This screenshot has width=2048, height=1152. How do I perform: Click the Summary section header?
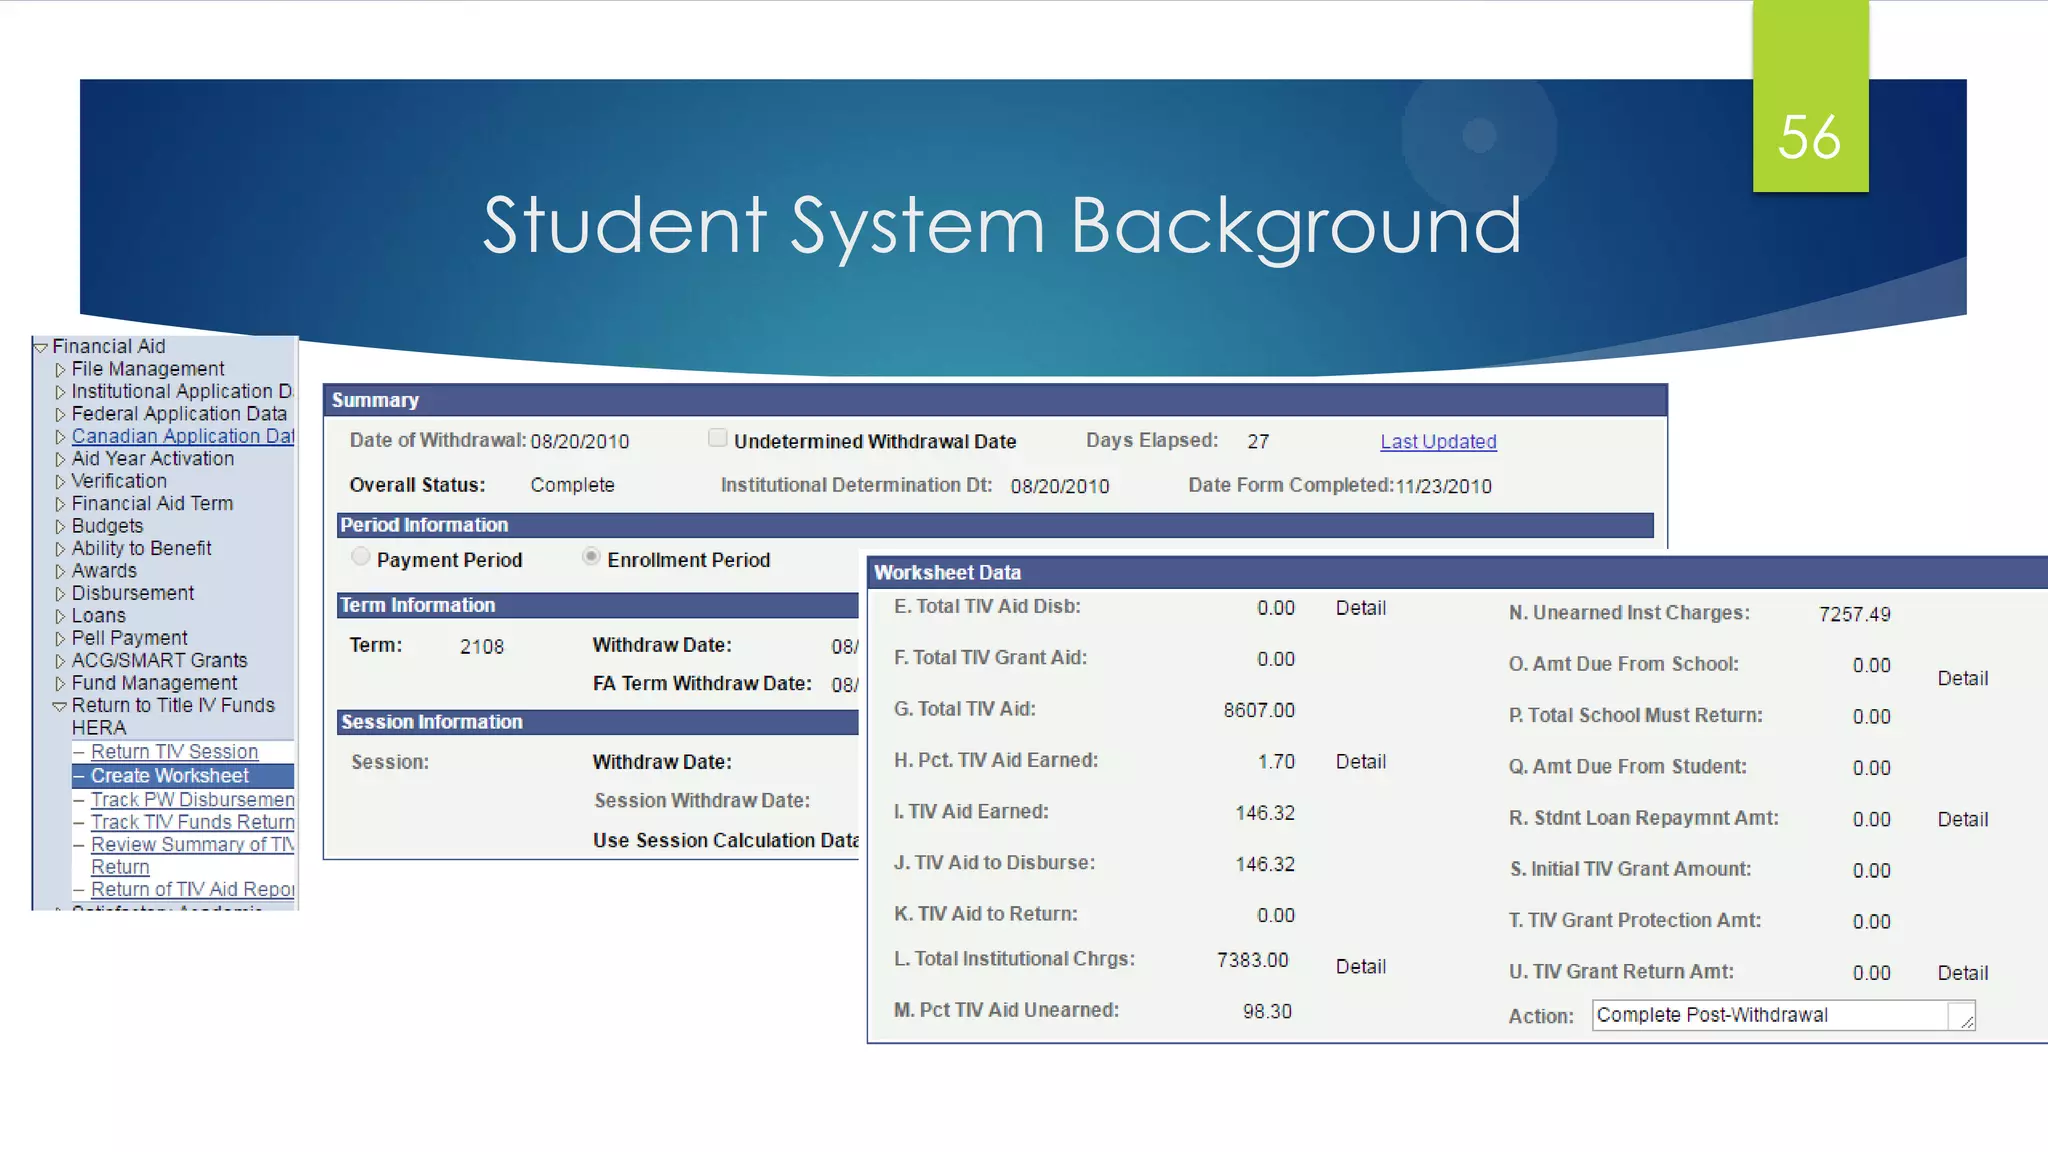(995, 400)
